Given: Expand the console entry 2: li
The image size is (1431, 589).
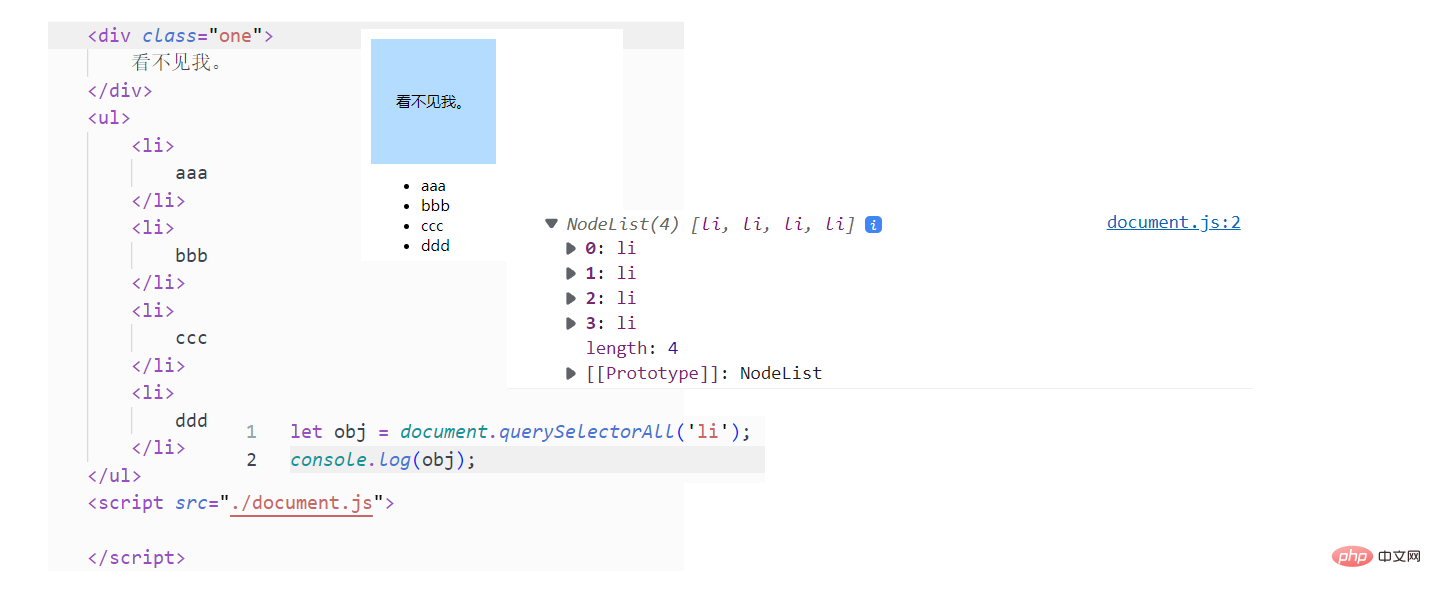Looking at the screenshot, I should [571, 298].
